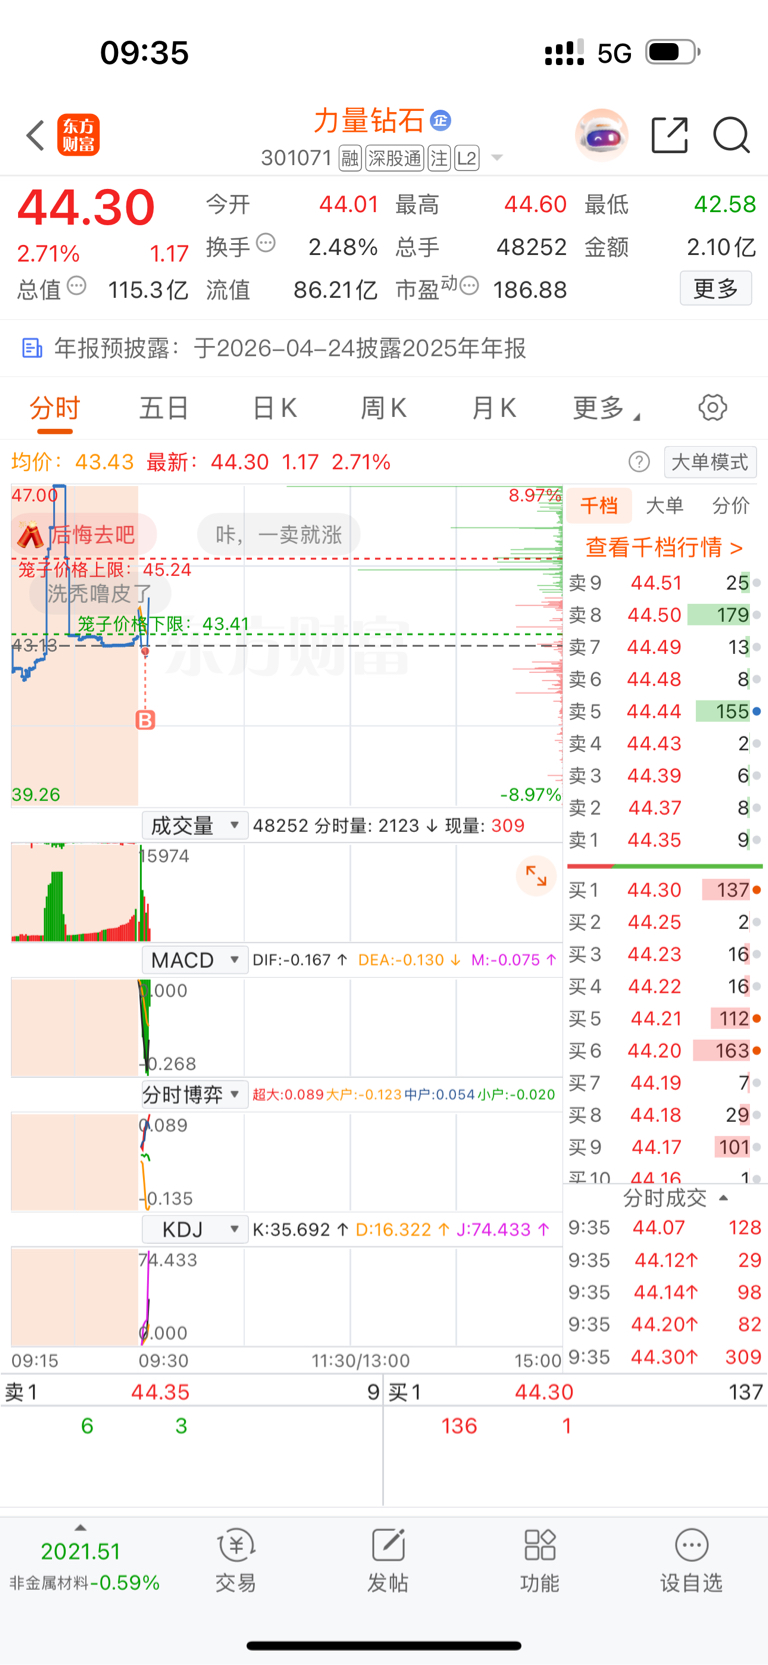Tap info icon next to 换手
This screenshot has width=768, height=1665.
pyautogui.click(x=266, y=242)
